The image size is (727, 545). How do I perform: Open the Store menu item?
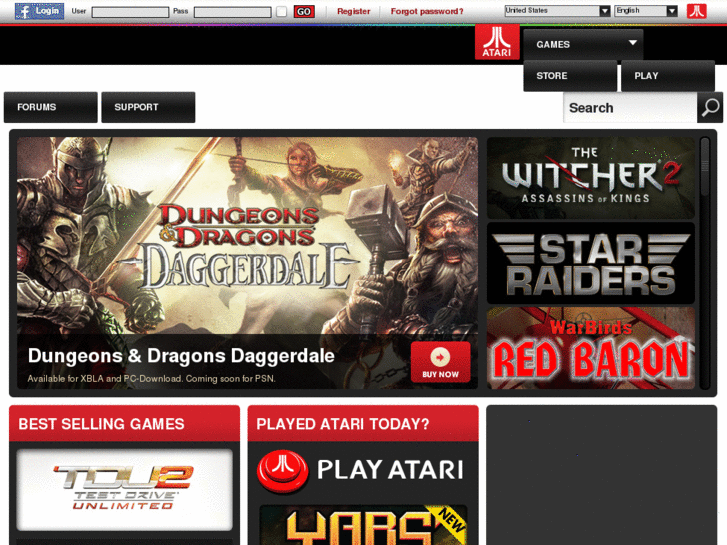coord(570,76)
